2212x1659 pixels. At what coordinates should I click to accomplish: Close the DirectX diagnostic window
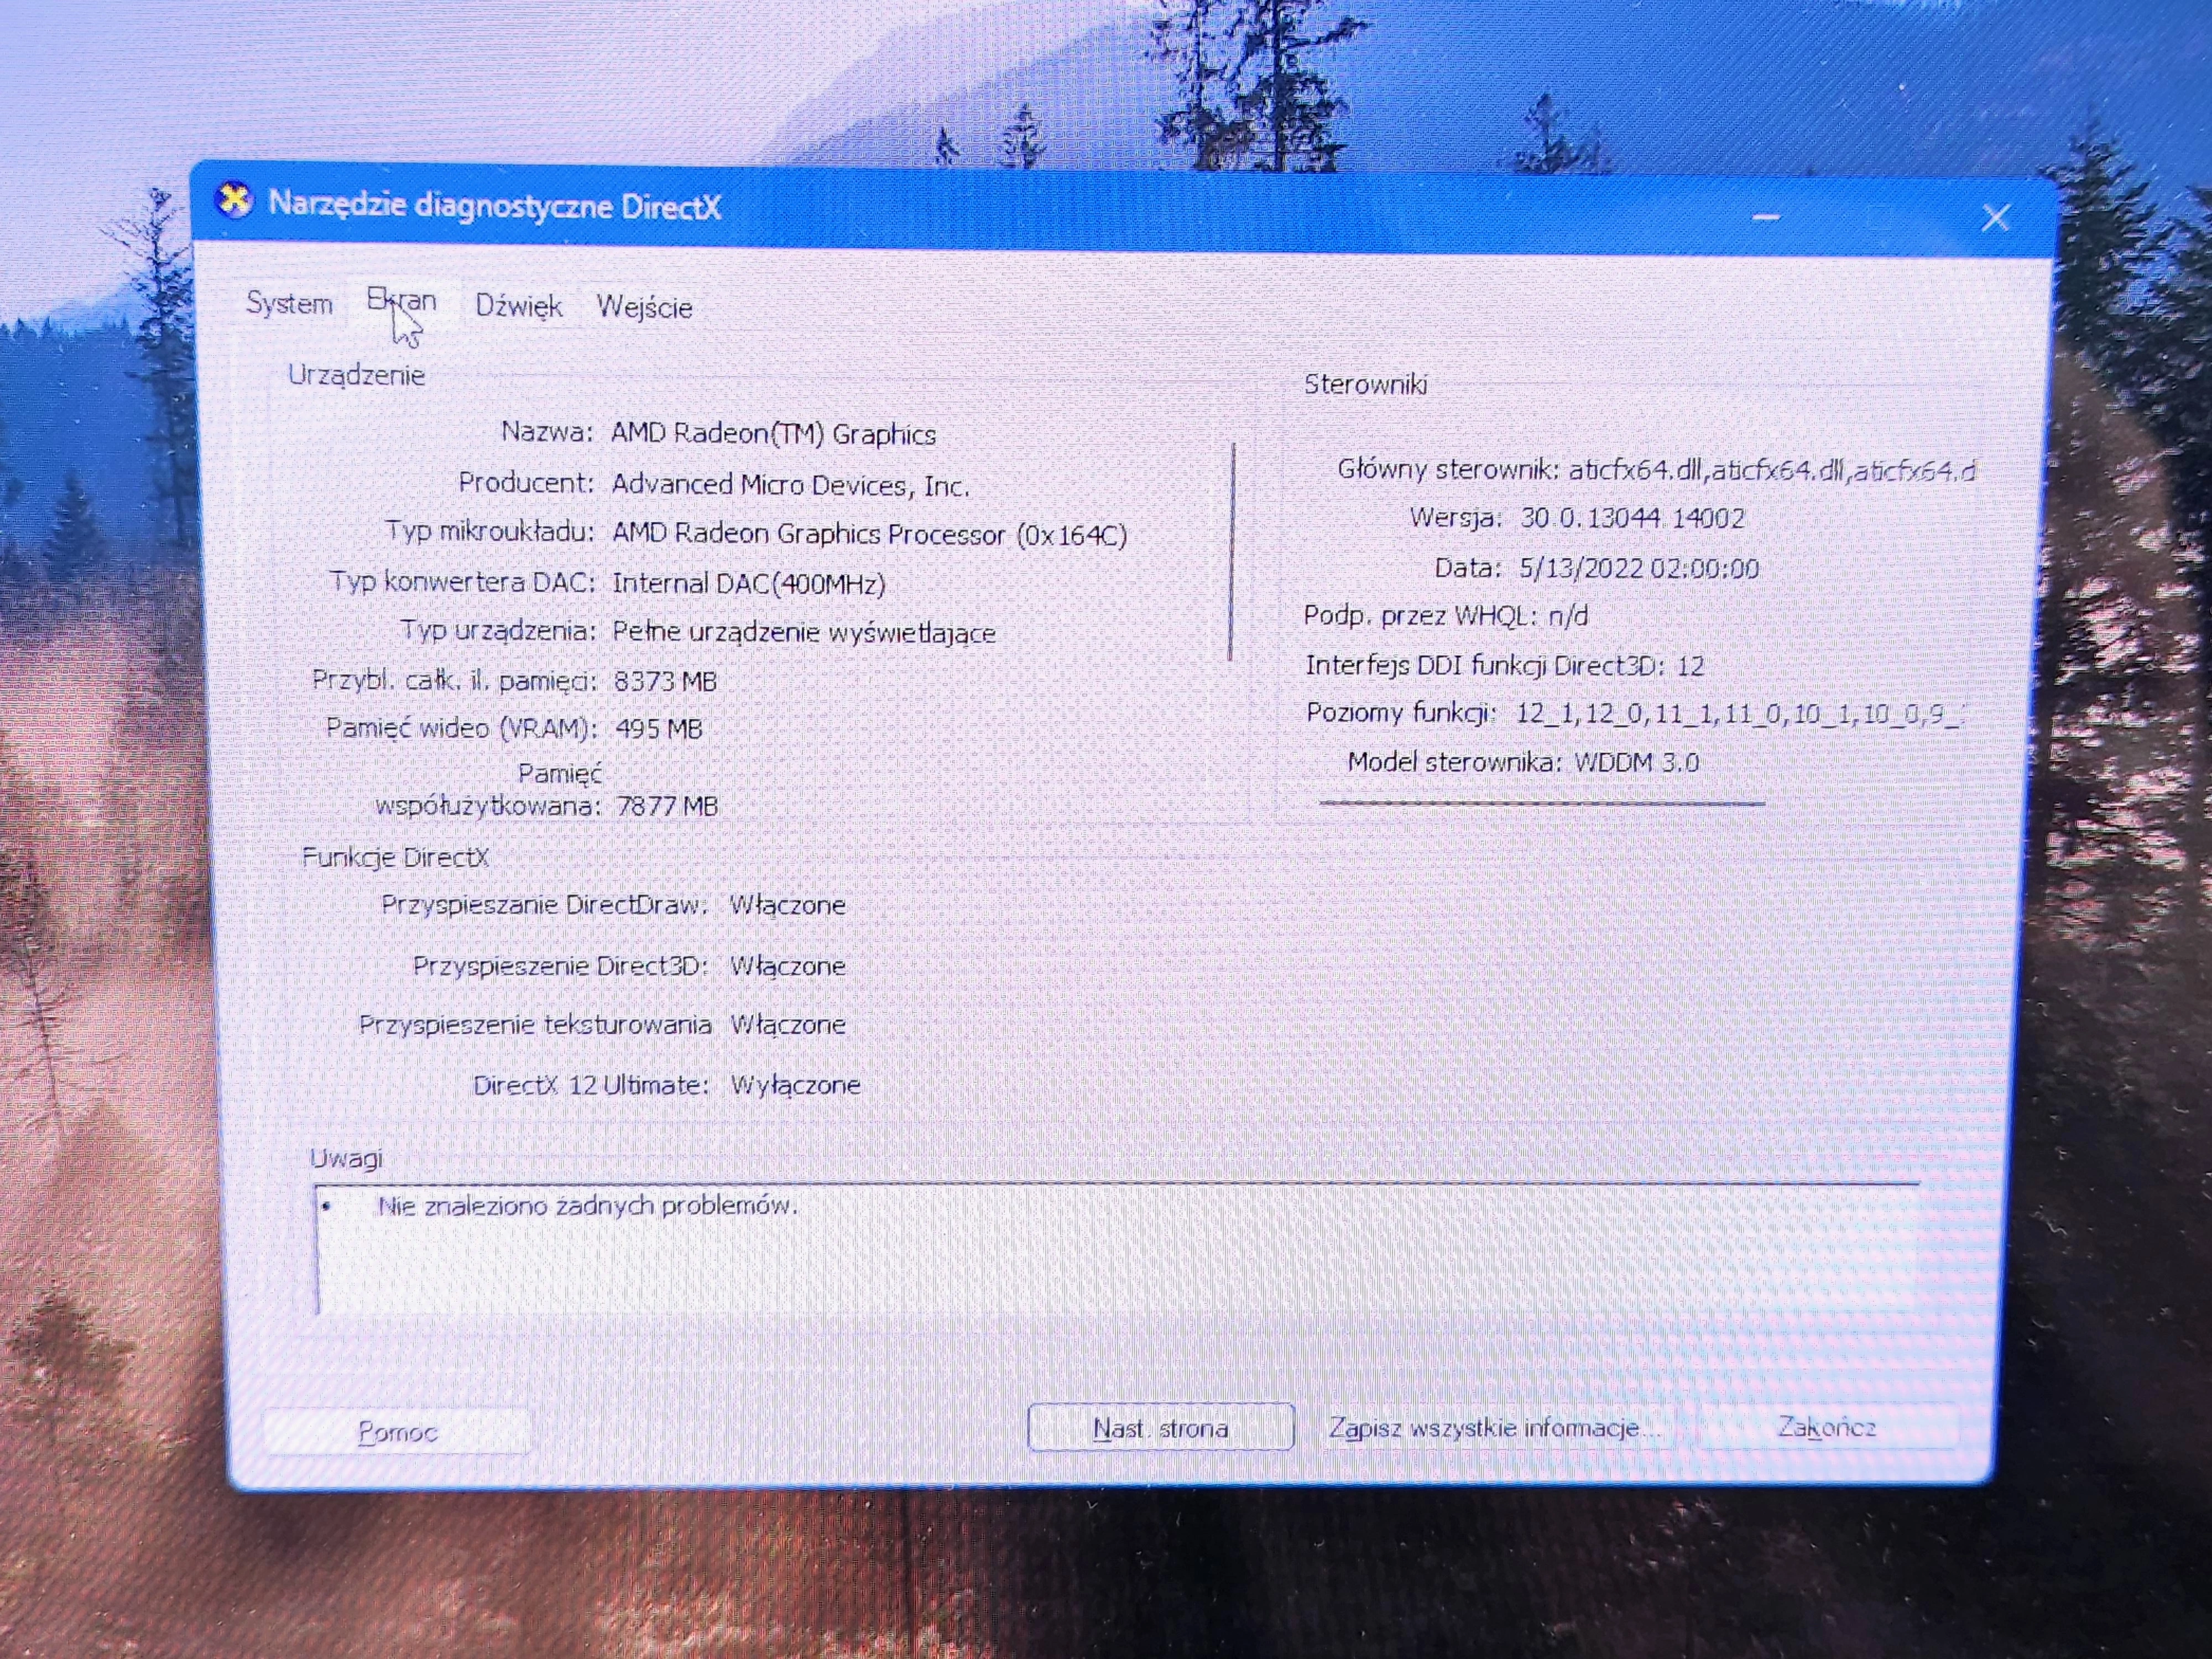coord(1995,218)
